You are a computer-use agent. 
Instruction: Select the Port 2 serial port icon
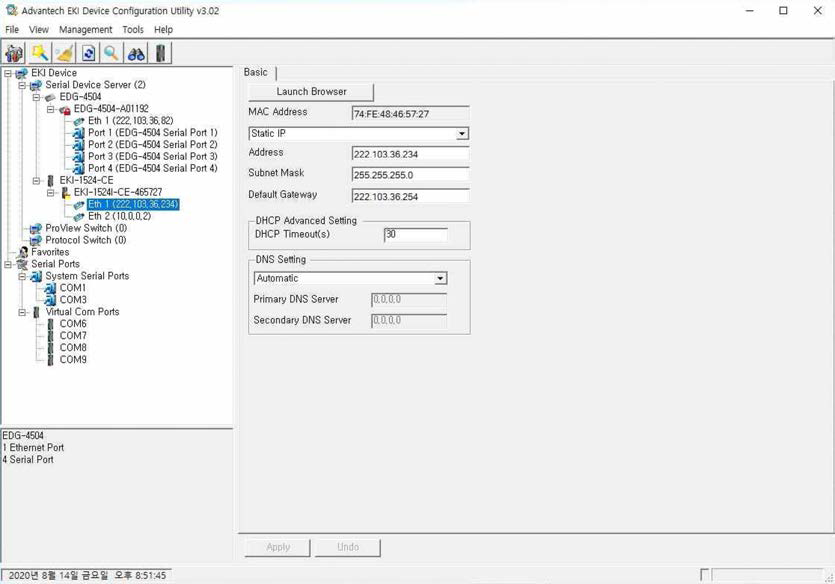coord(79,145)
